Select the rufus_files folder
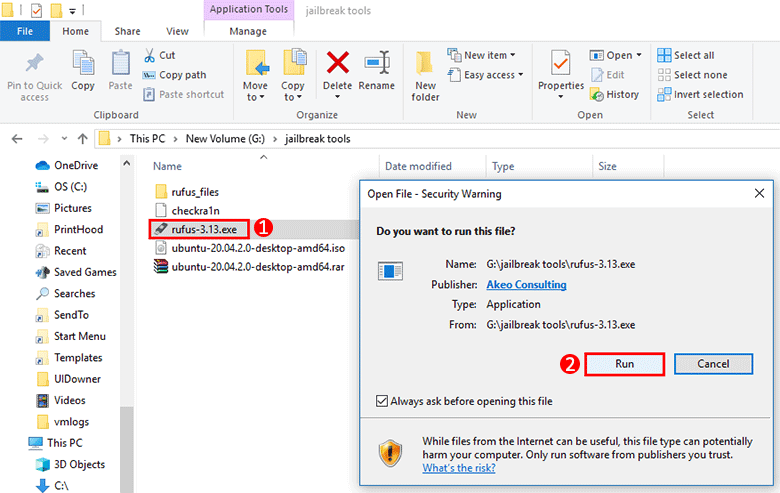 pyautogui.click(x=187, y=192)
